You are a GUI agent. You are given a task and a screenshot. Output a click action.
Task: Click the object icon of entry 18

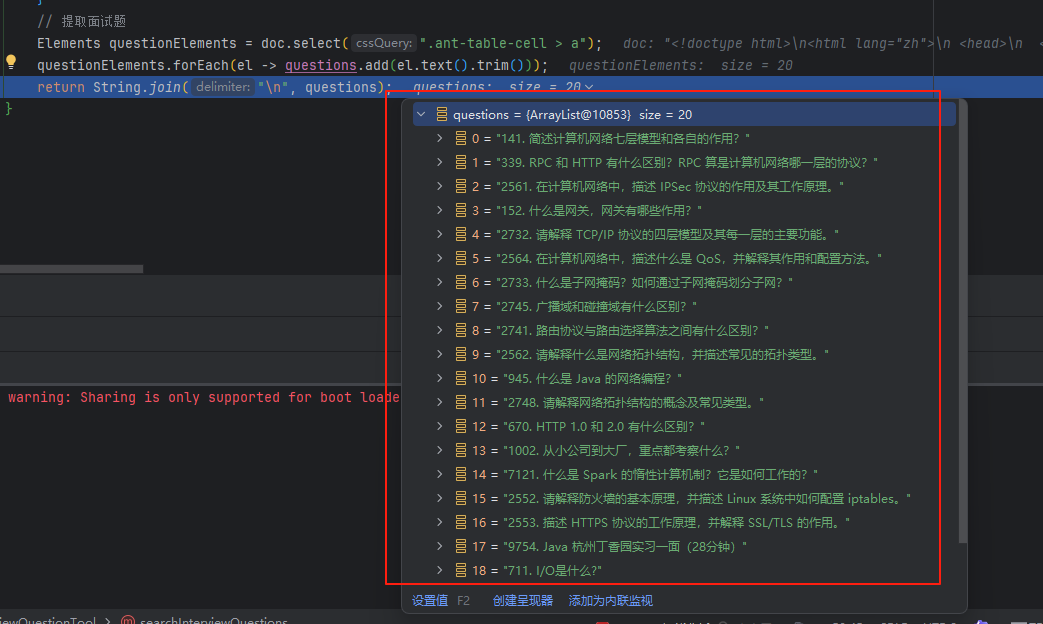pos(460,570)
